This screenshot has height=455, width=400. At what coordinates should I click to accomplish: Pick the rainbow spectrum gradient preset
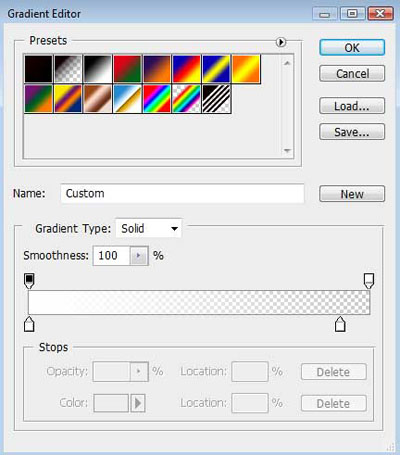157,99
